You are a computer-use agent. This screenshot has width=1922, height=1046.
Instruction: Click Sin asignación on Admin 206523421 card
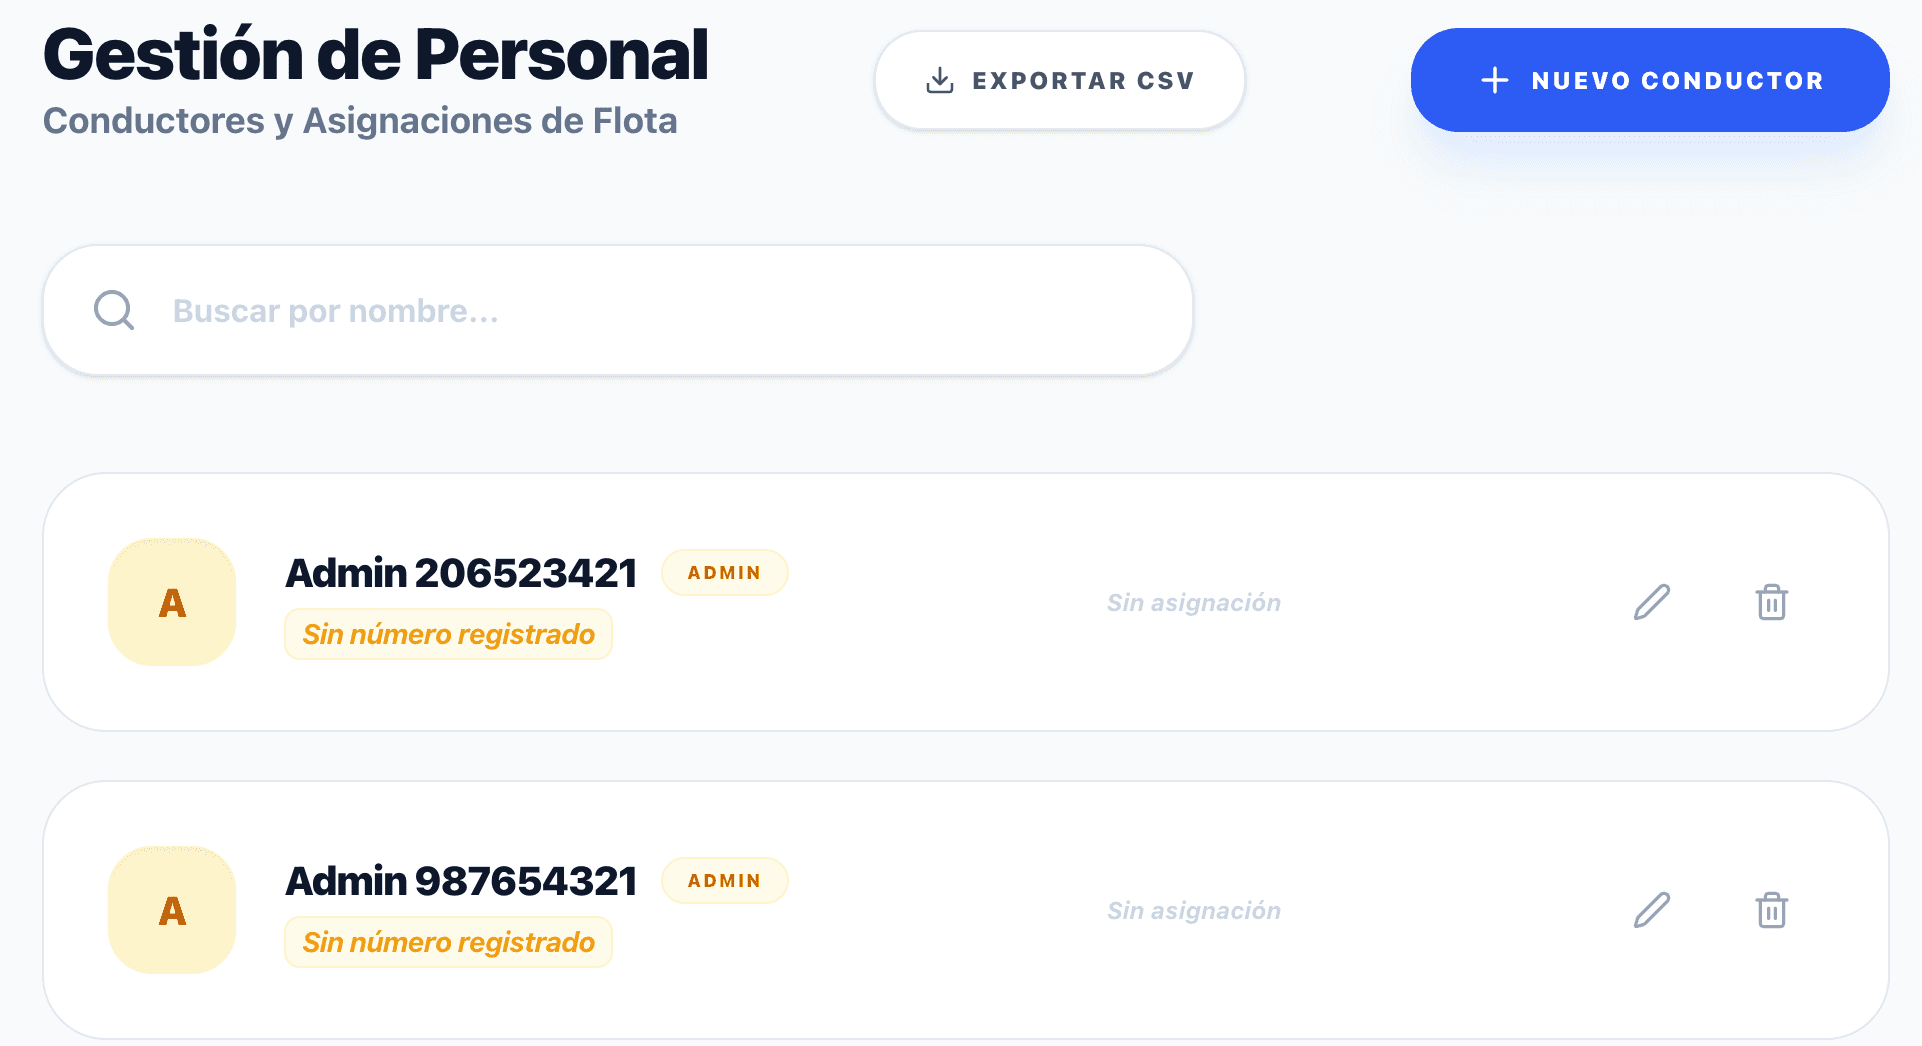point(1194,602)
